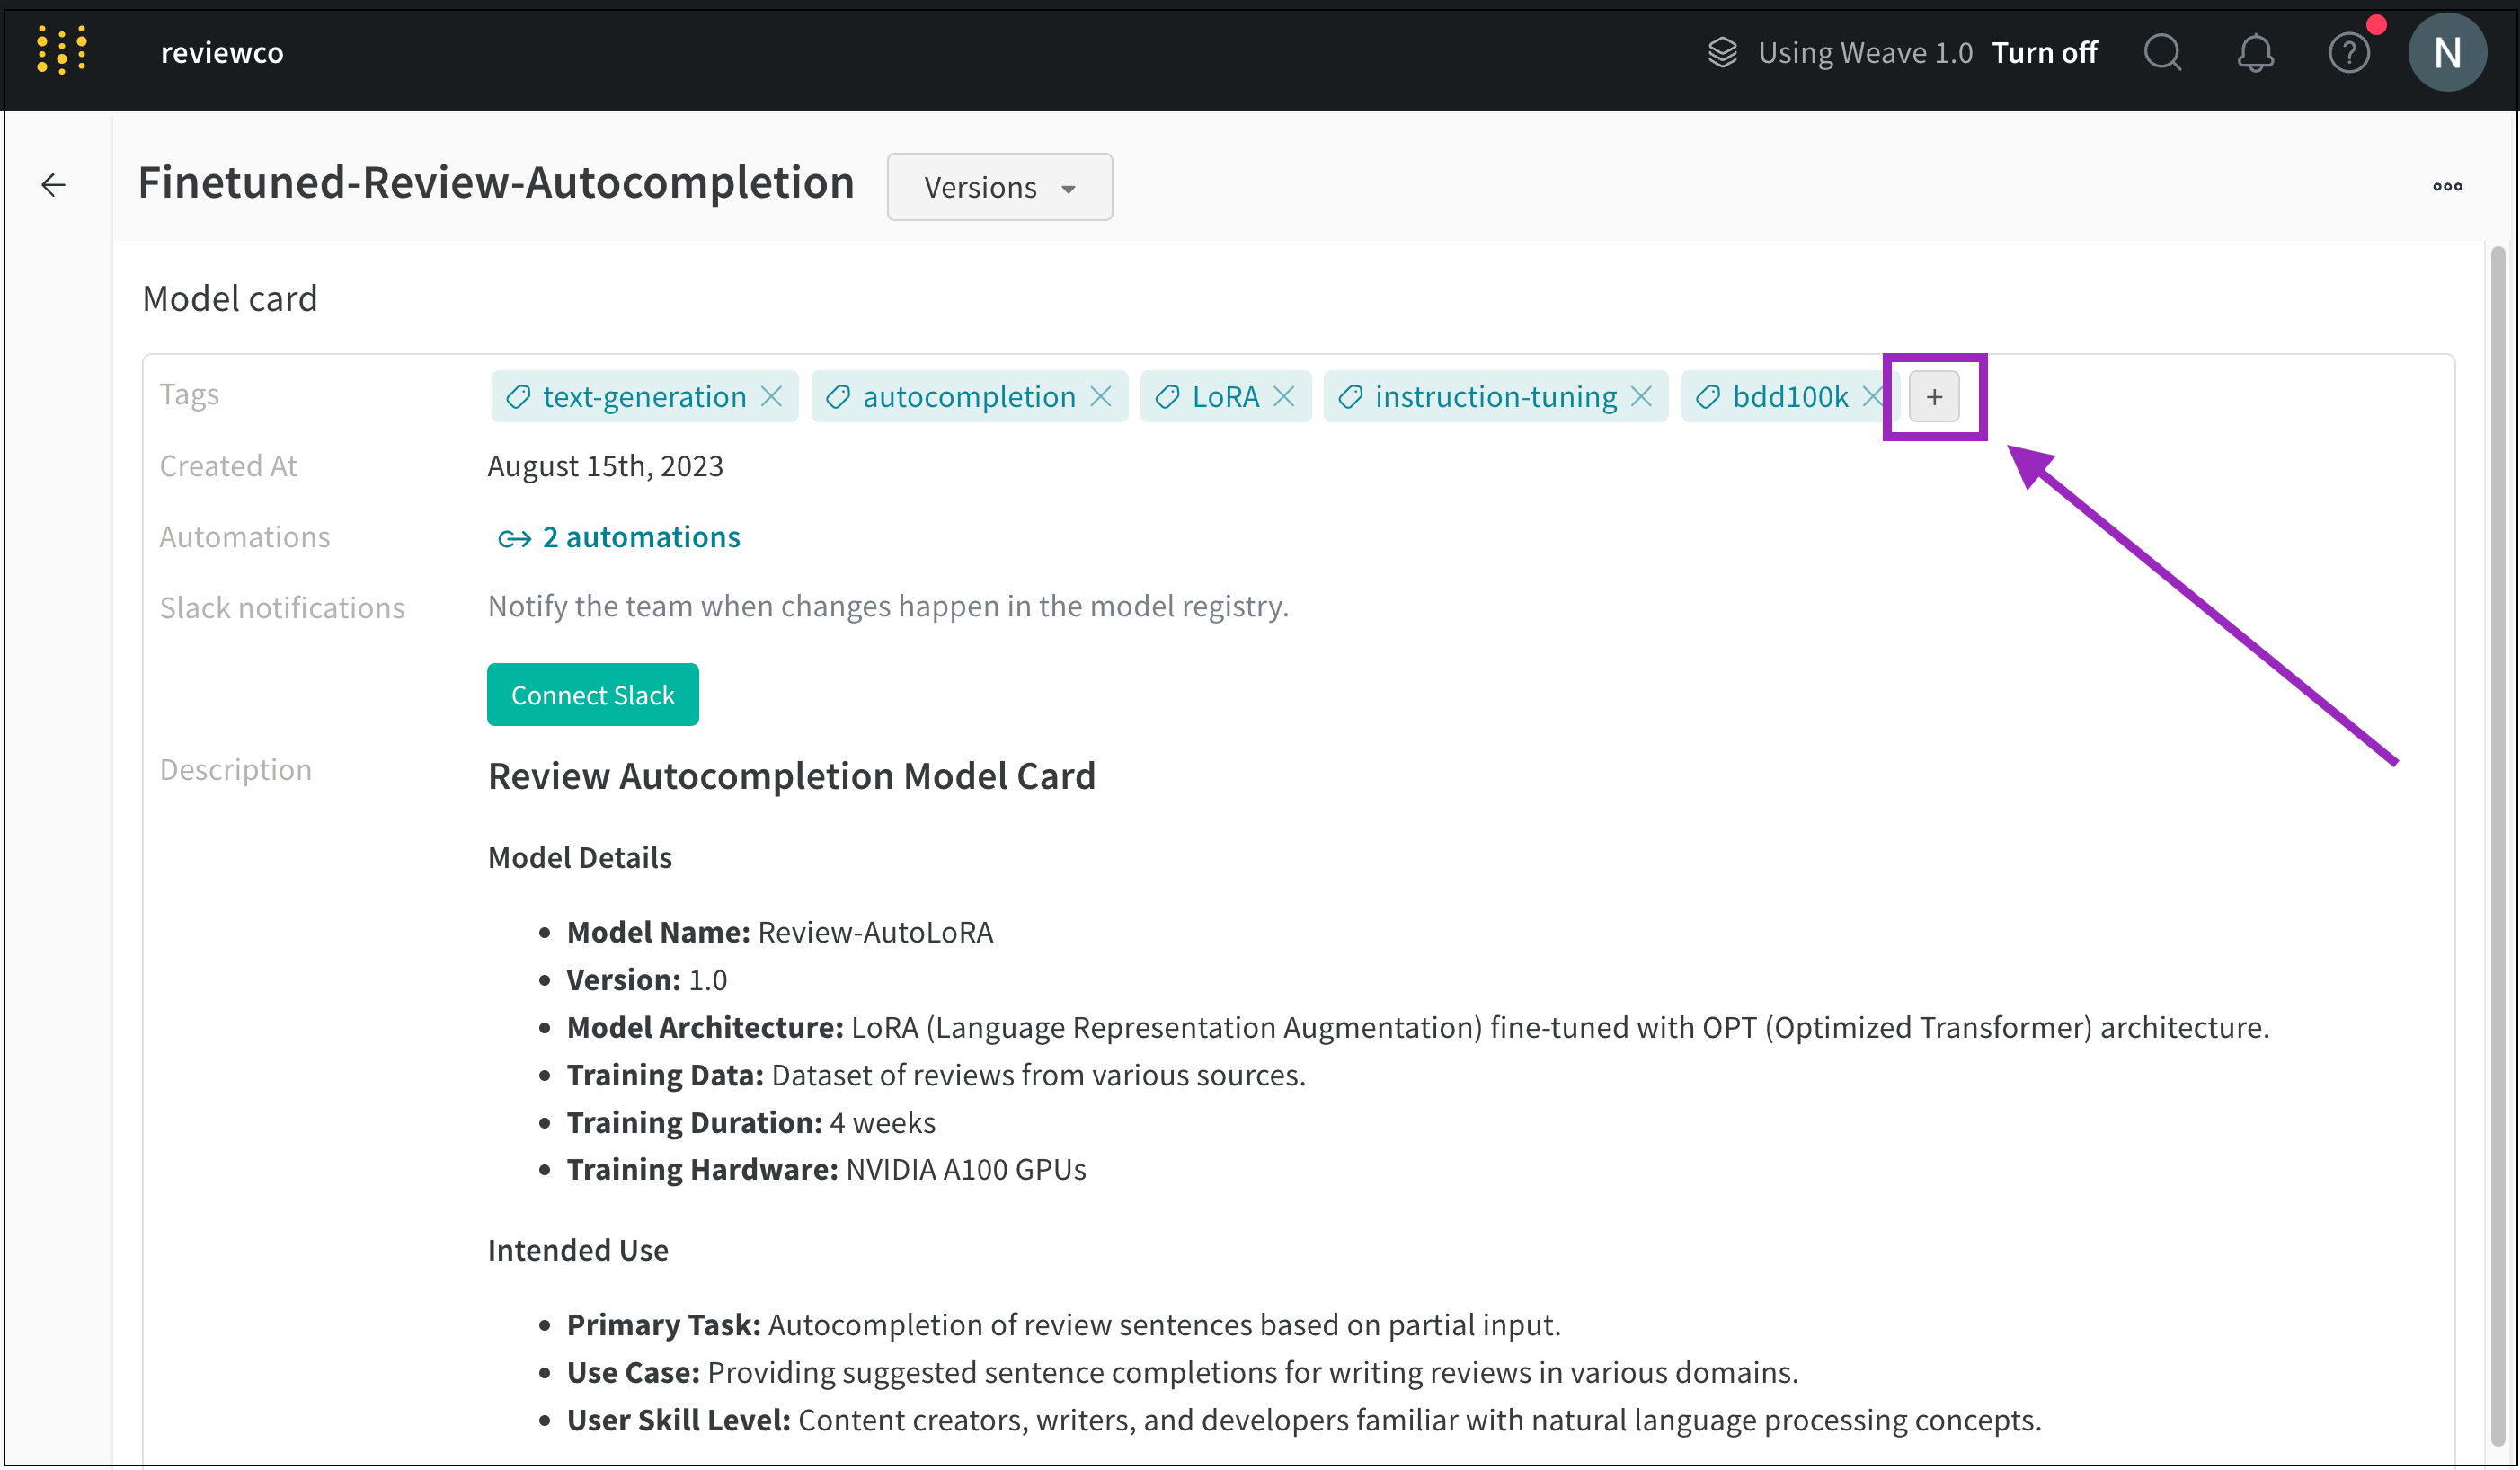Image resolution: width=2520 pixels, height=1470 pixels.
Task: Remove the text-generation tag
Action: (x=771, y=396)
